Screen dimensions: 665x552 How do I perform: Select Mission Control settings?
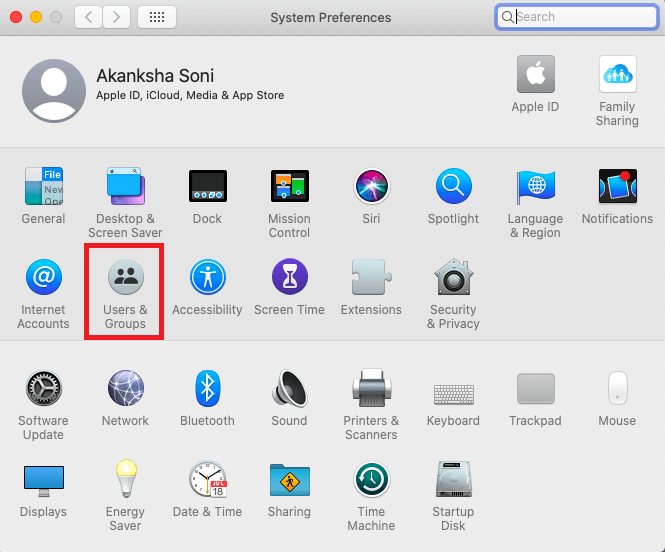(x=289, y=186)
